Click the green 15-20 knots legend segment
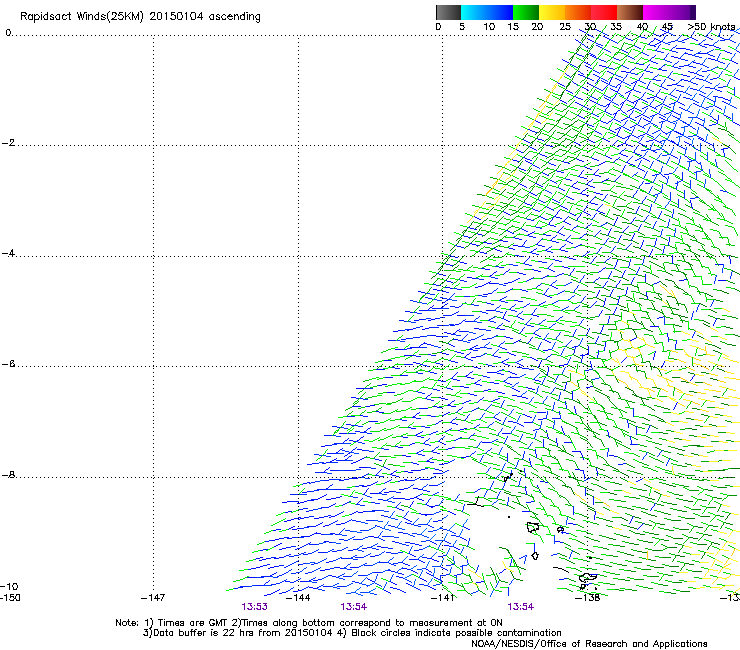This screenshot has height=650, width=740. pos(526,12)
